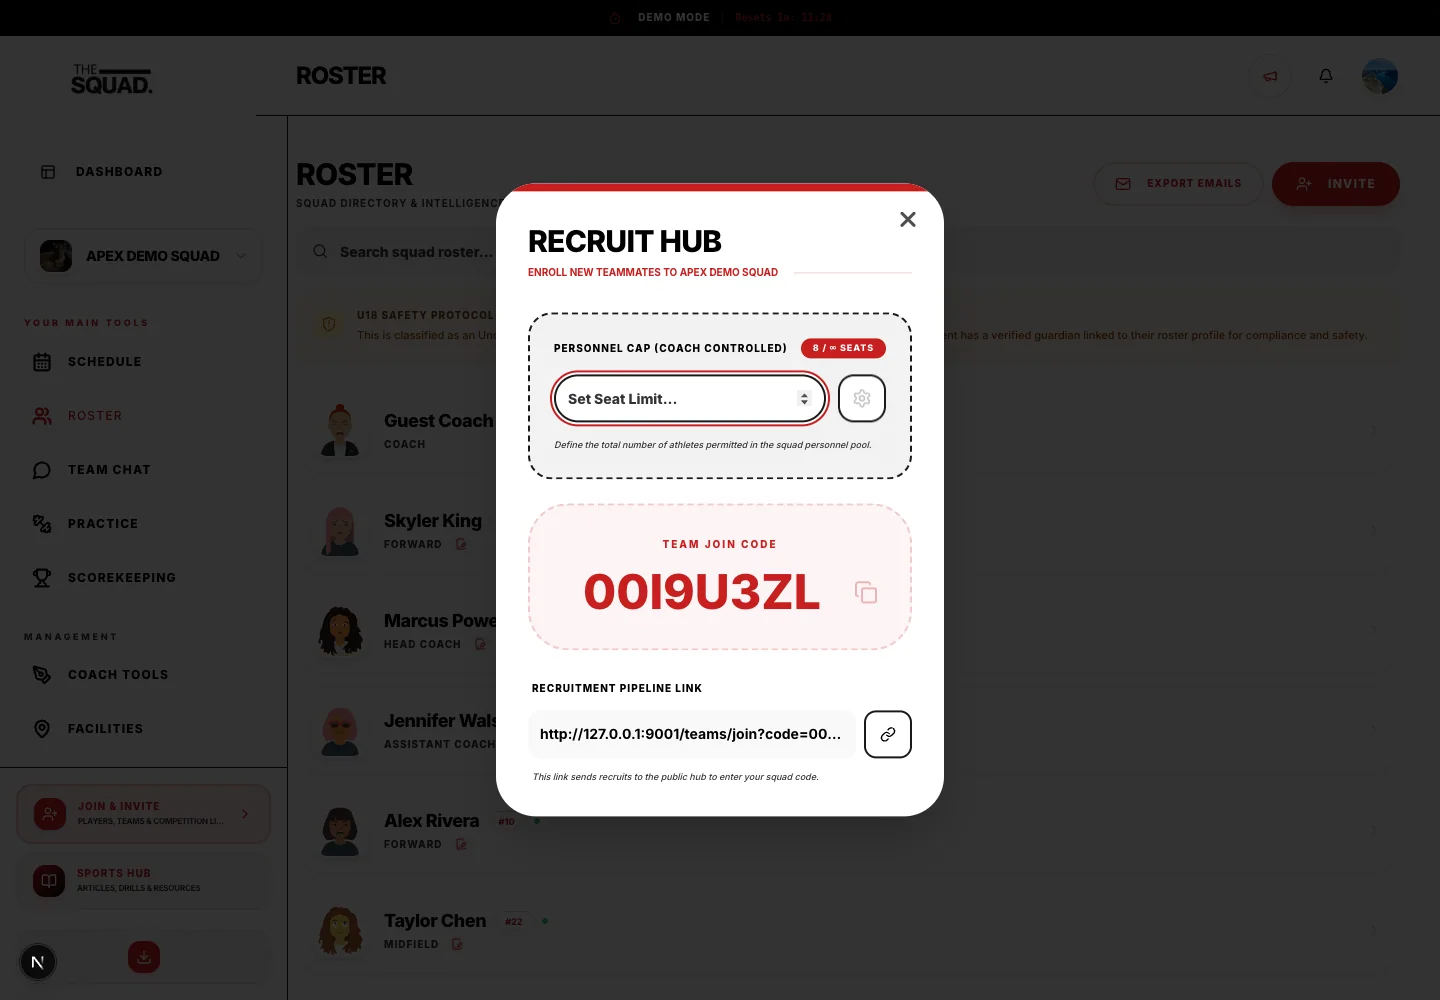Select the recruitment pipeline link field
1440x1000 pixels.
(x=691, y=734)
